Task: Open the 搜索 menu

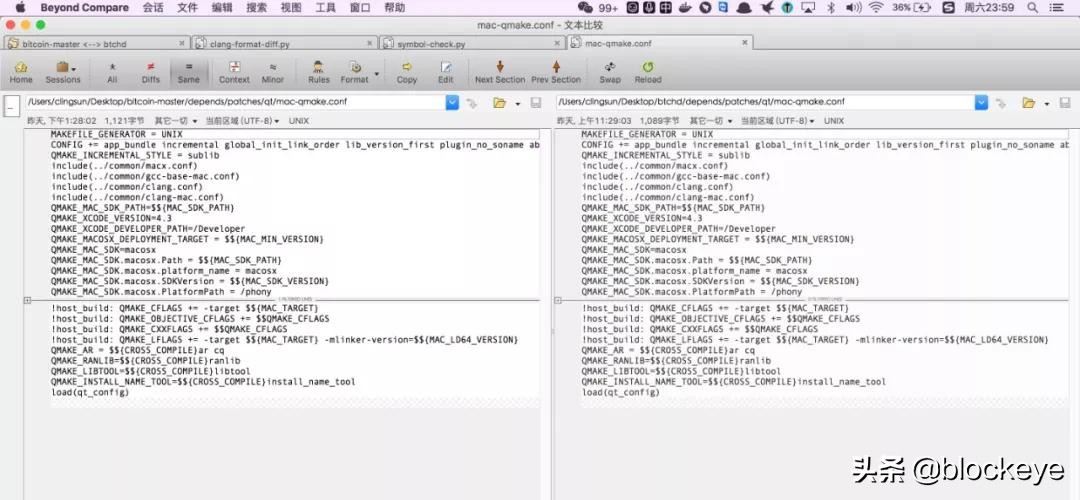Action: click(256, 8)
